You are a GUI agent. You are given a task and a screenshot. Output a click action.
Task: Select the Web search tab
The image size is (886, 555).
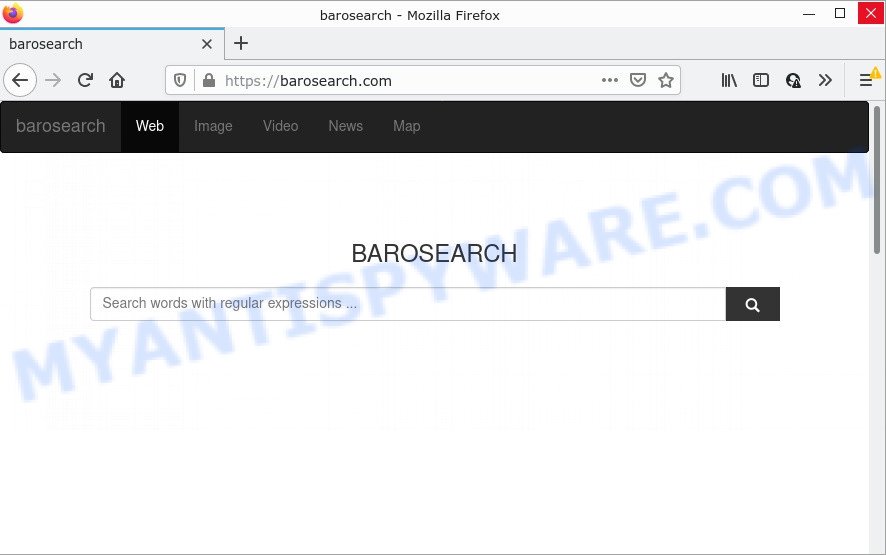[x=150, y=126]
